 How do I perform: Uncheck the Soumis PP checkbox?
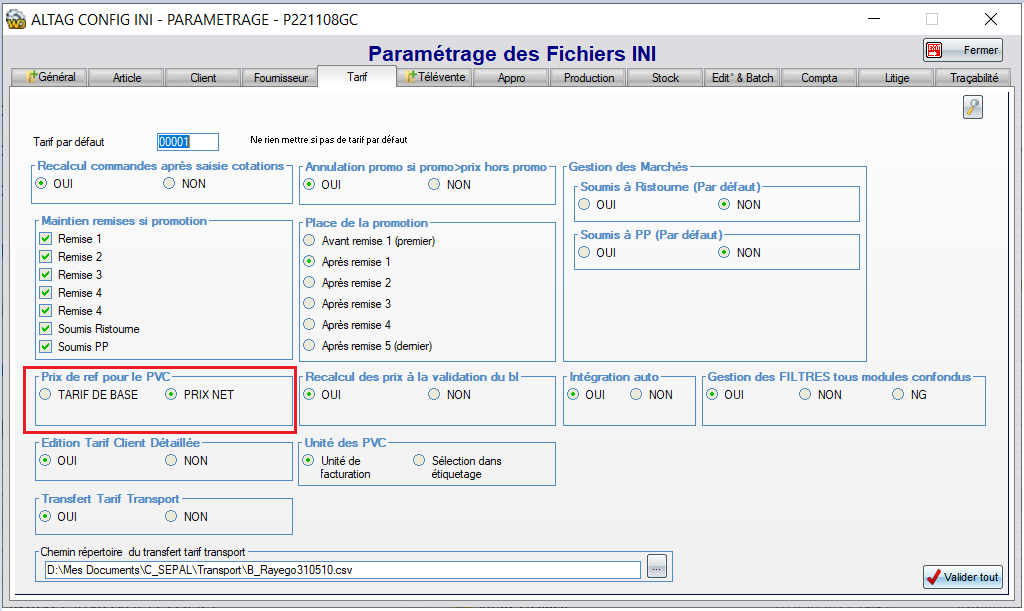coord(45,347)
